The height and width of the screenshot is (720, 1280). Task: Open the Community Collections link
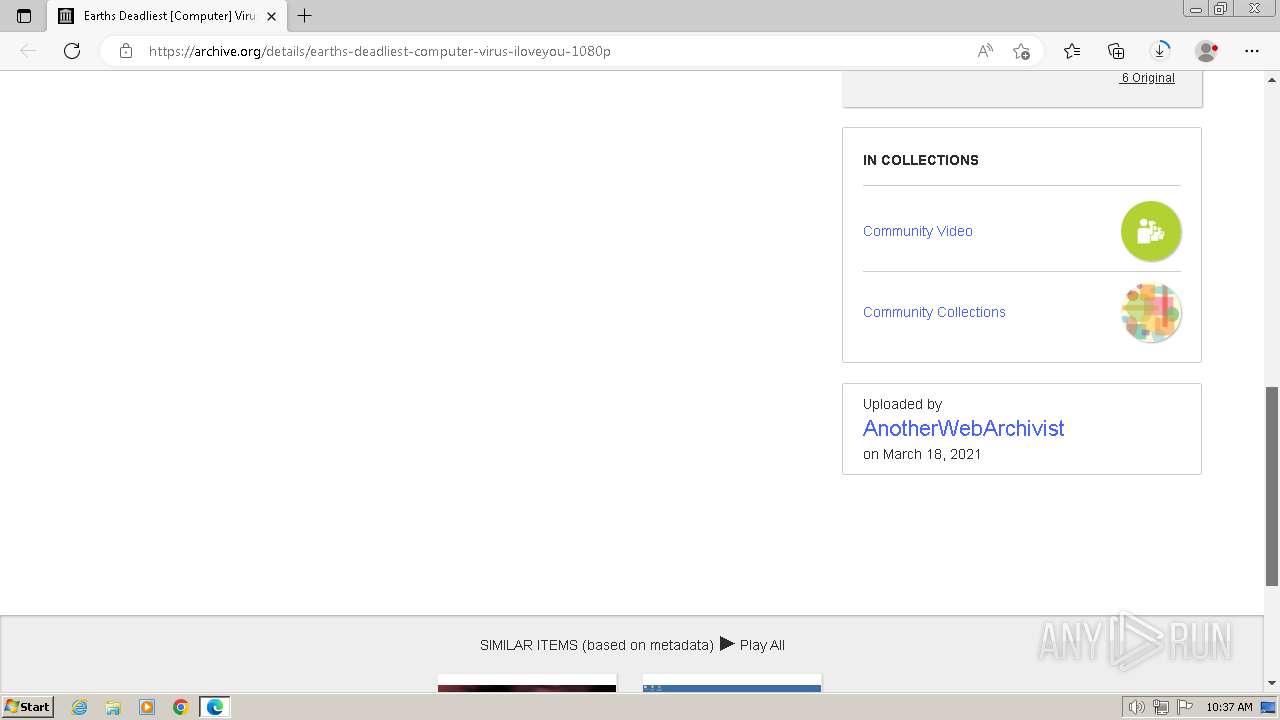pos(934,312)
